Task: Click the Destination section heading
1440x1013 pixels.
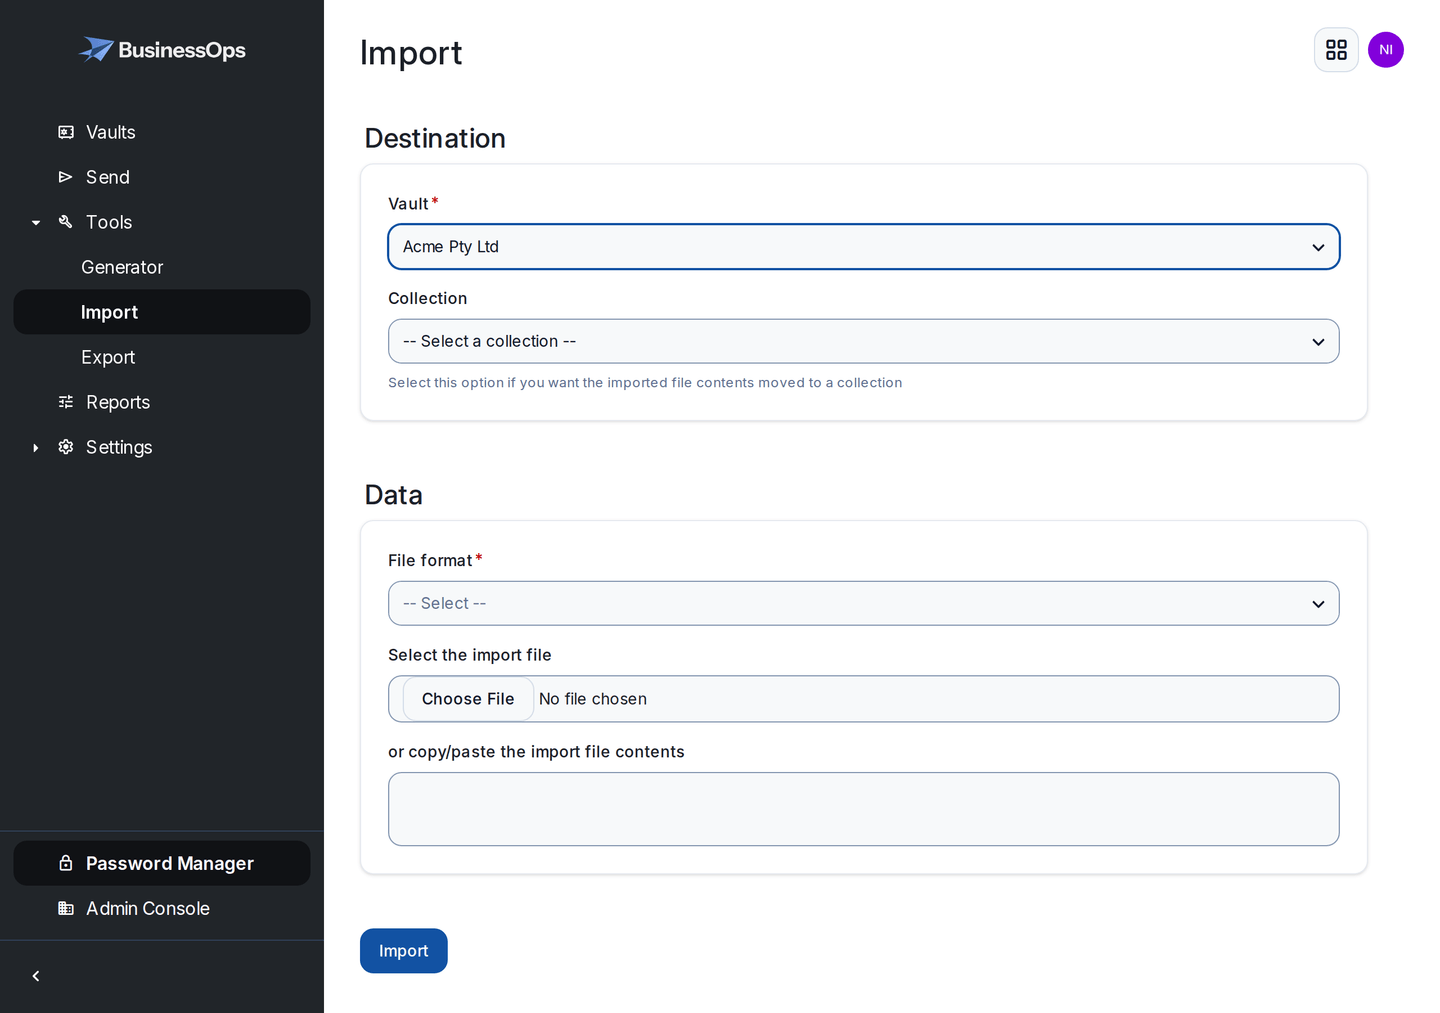Action: pos(435,138)
